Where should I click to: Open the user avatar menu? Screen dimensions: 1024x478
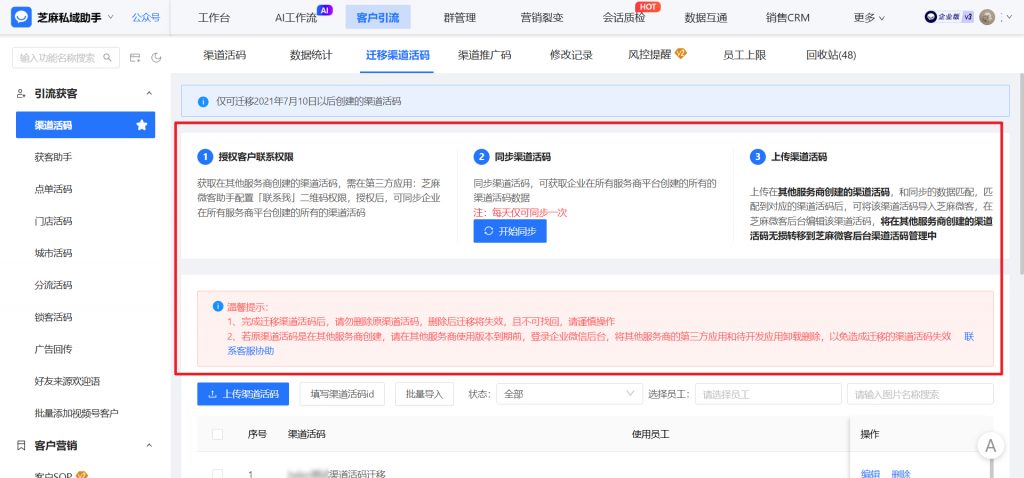point(987,17)
